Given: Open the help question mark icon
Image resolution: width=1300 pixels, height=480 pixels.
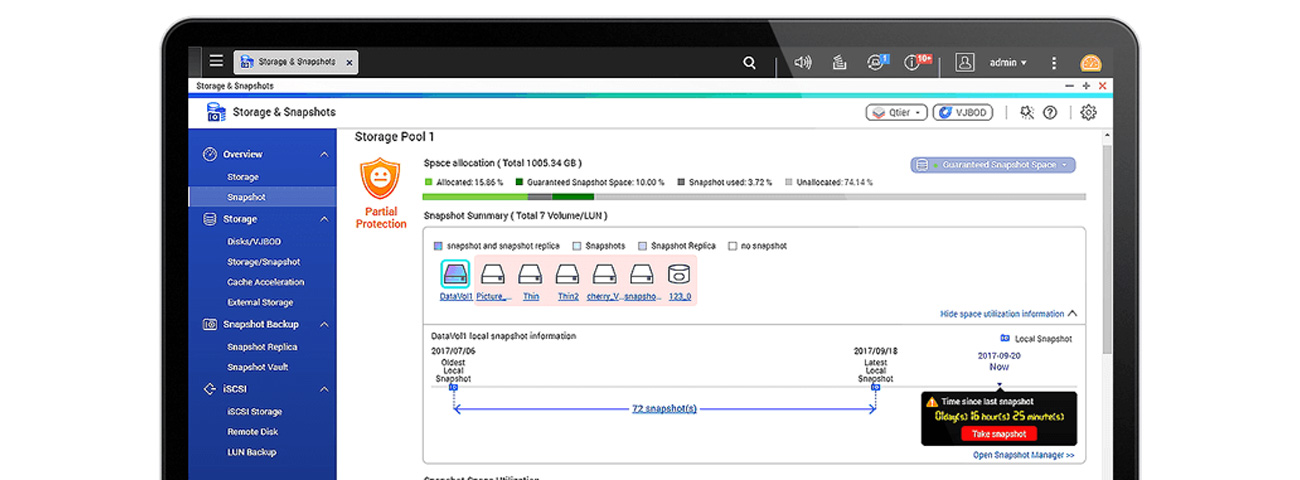Looking at the screenshot, I should point(1050,112).
